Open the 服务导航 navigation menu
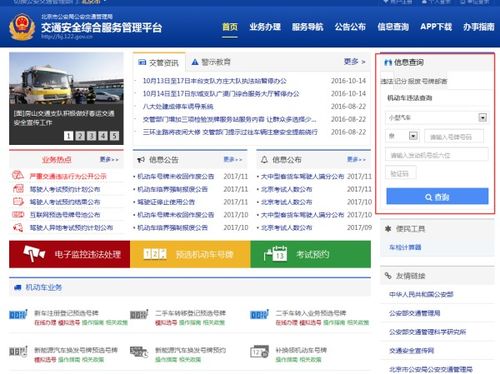Viewport: 500px width, 374px height. 307,27
